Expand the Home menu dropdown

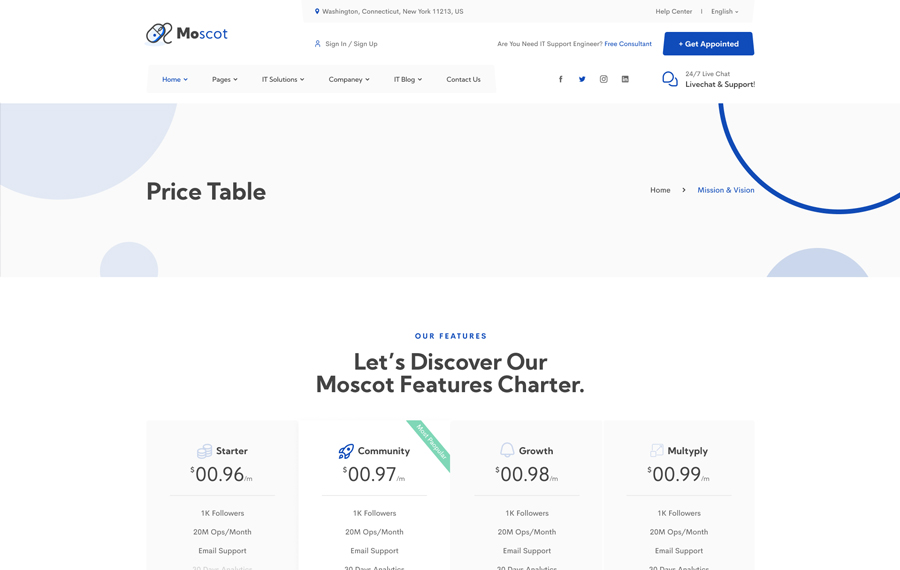[x=175, y=79]
